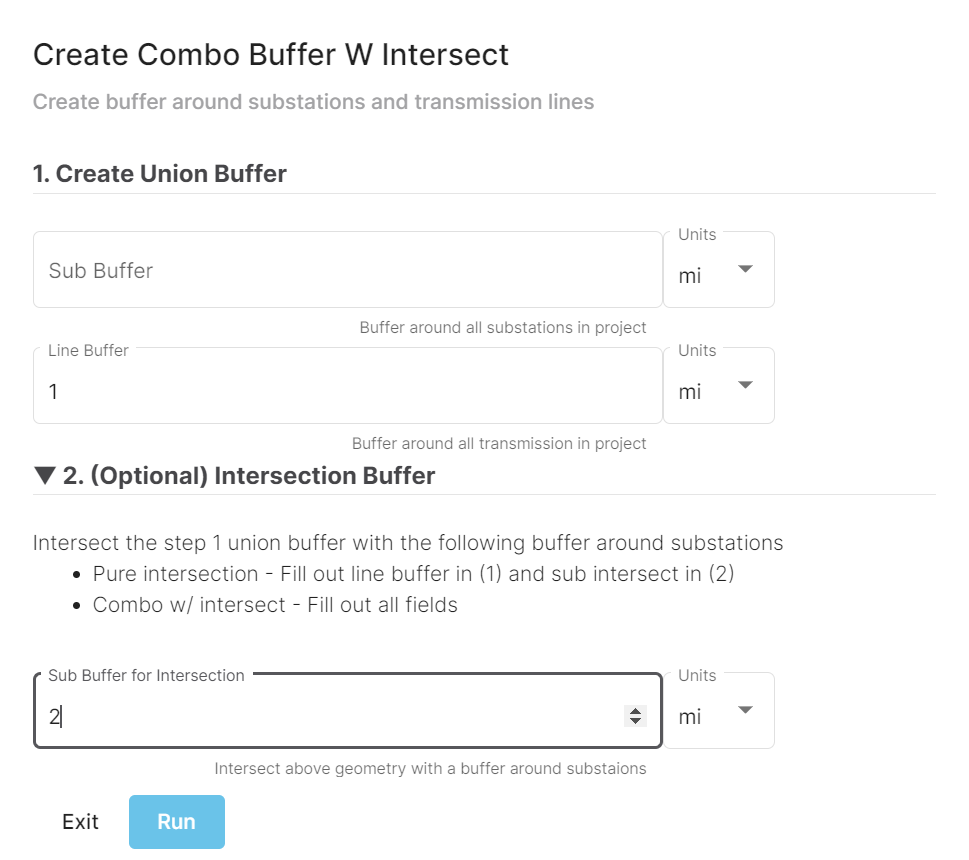Image resolution: width=969 pixels, height=860 pixels.
Task: Click Exit to close the dialog
Action: tap(79, 821)
